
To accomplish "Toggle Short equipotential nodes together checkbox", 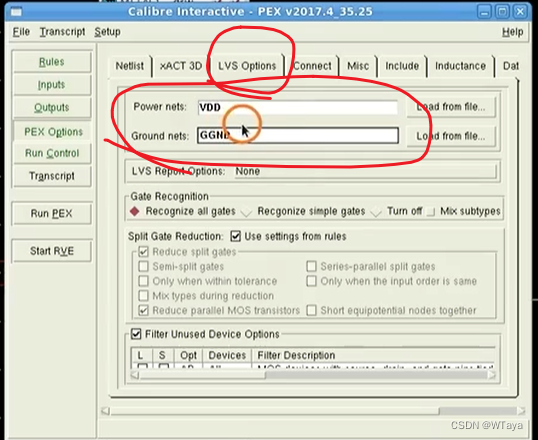I will (311, 310).
